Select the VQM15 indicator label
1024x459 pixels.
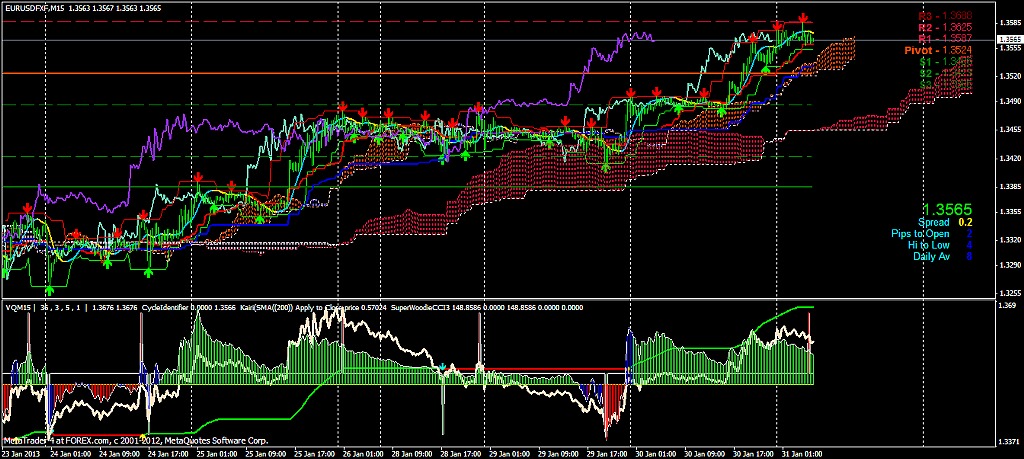click(x=19, y=306)
